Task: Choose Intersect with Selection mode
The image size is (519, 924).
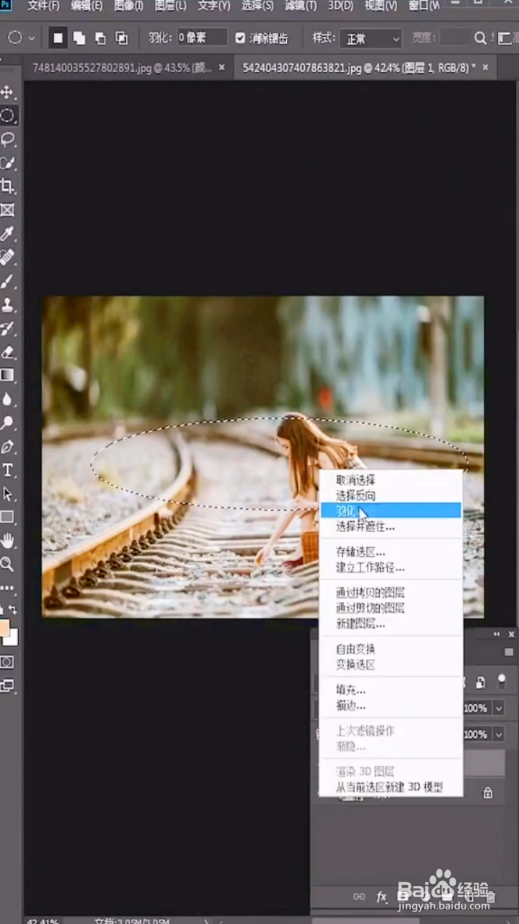Action: point(121,38)
